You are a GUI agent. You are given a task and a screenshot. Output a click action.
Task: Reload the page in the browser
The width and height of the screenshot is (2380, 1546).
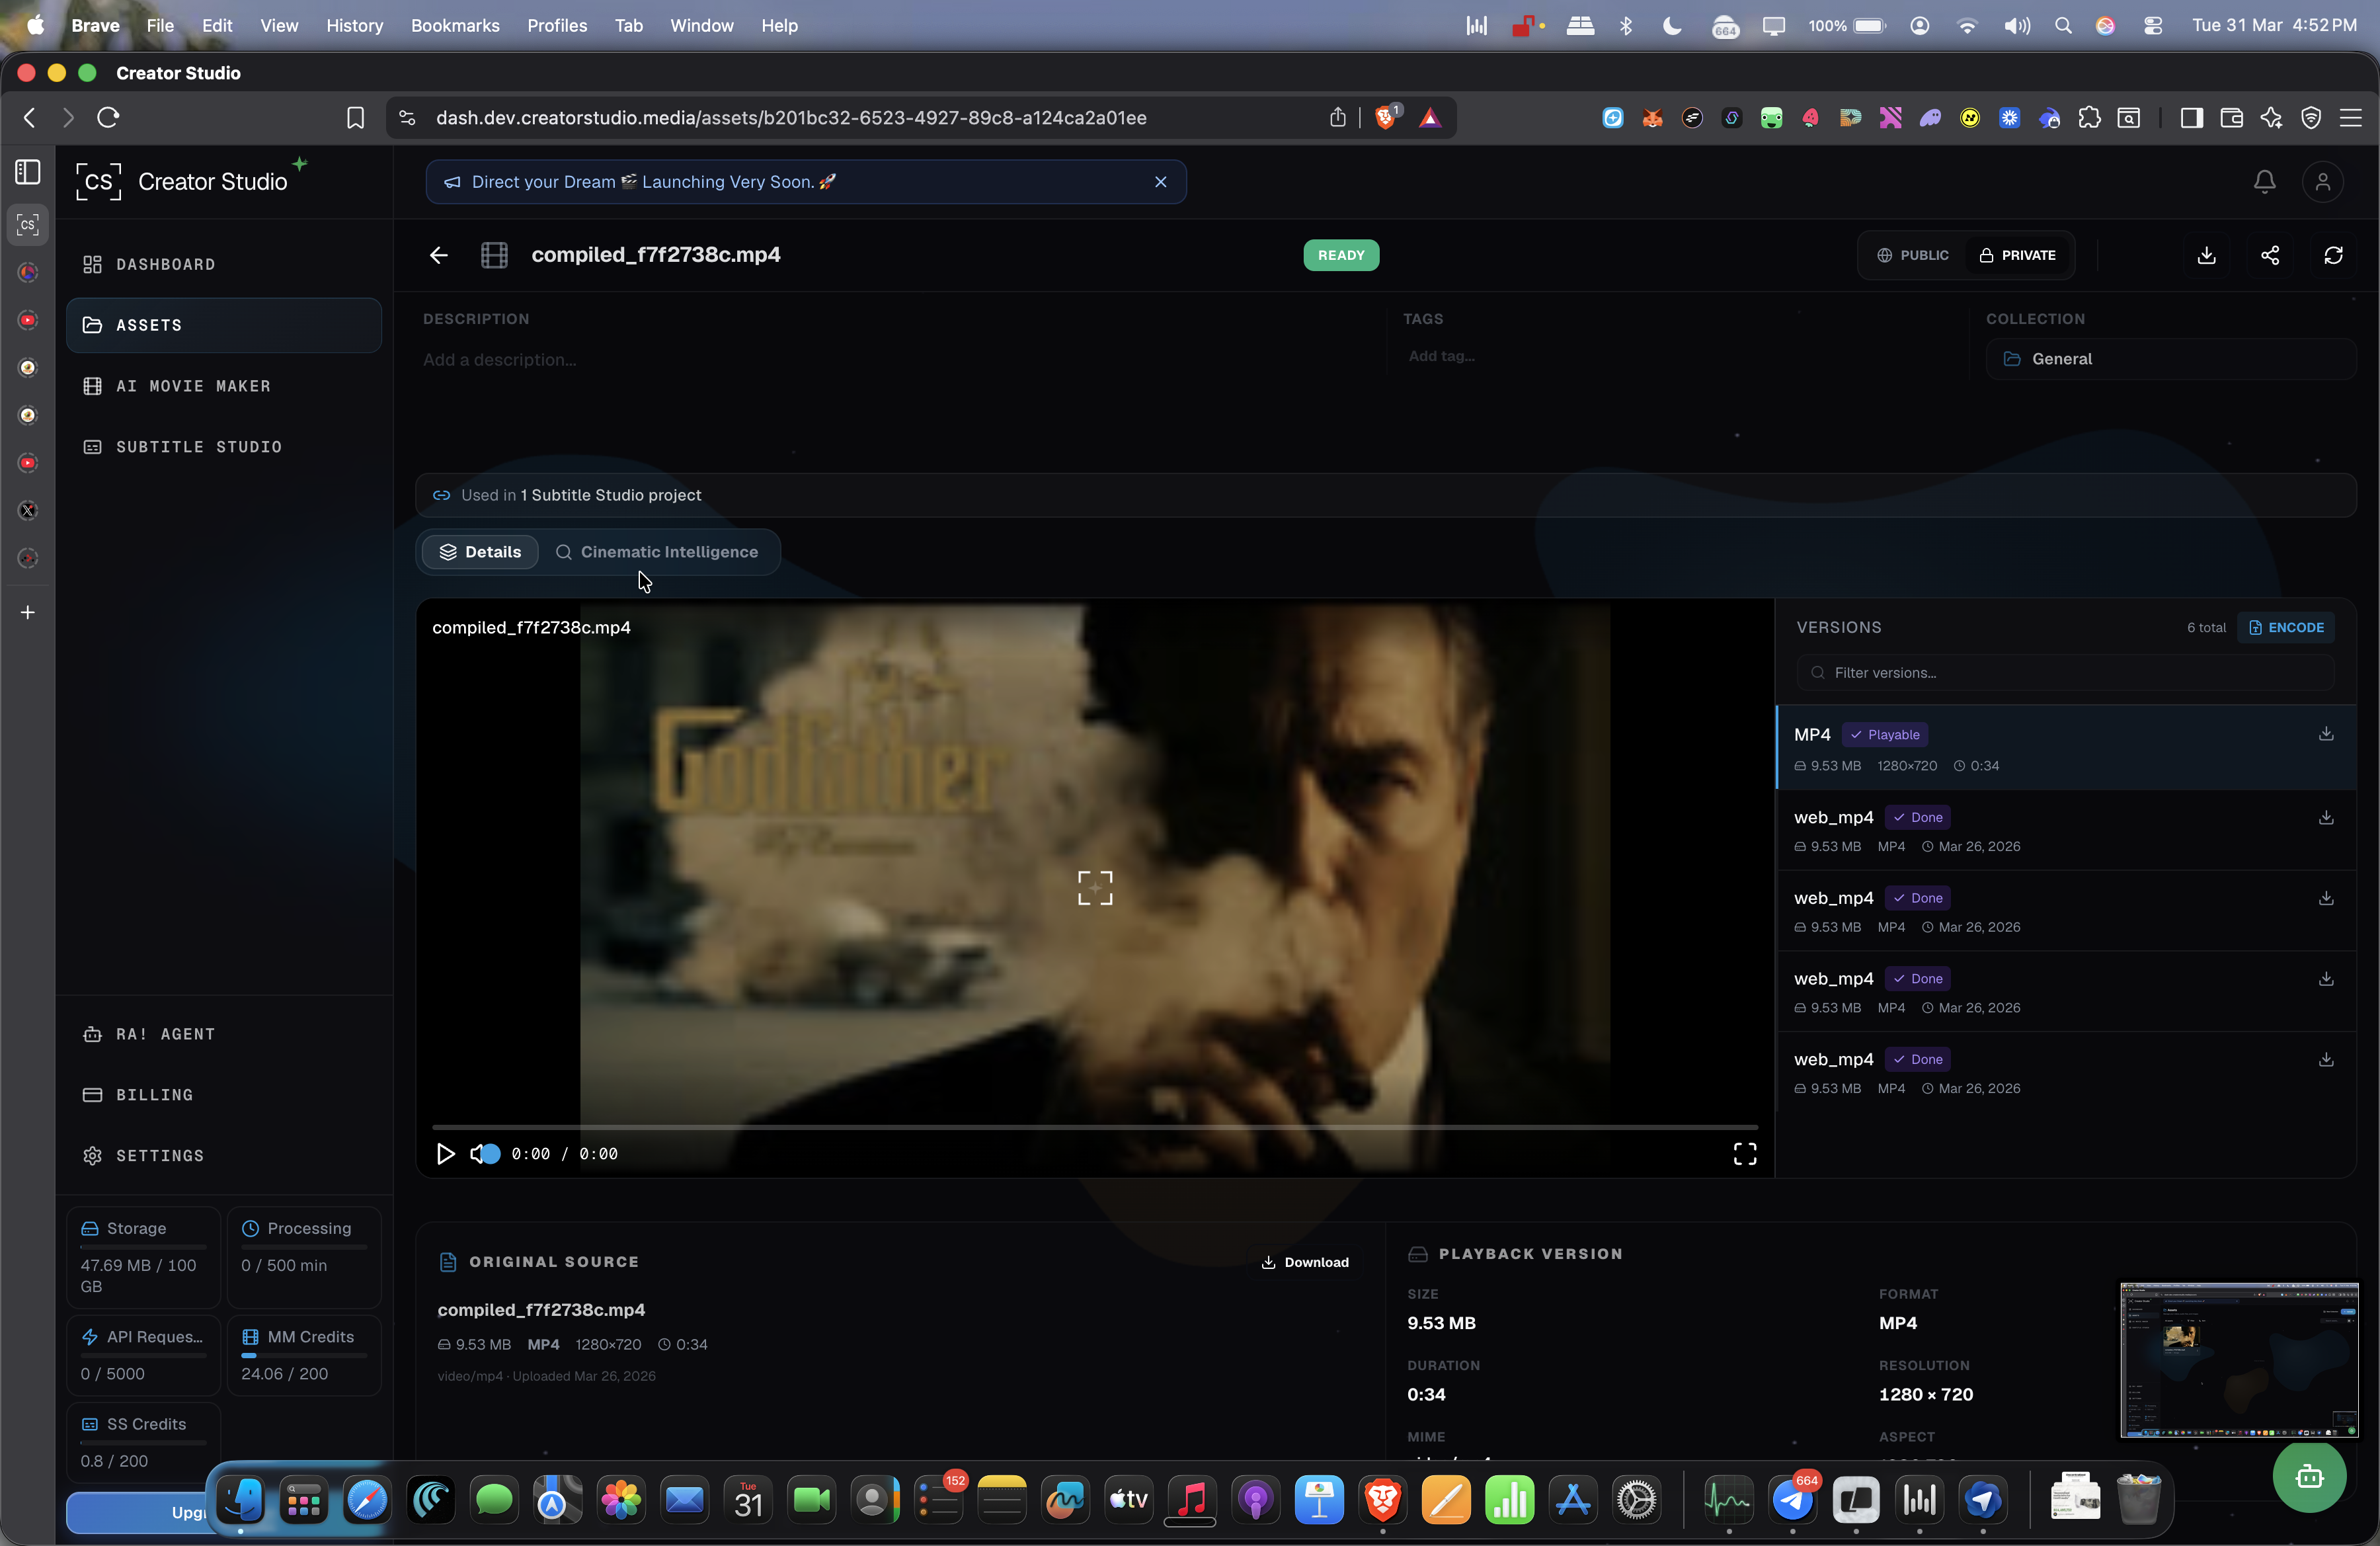(108, 118)
